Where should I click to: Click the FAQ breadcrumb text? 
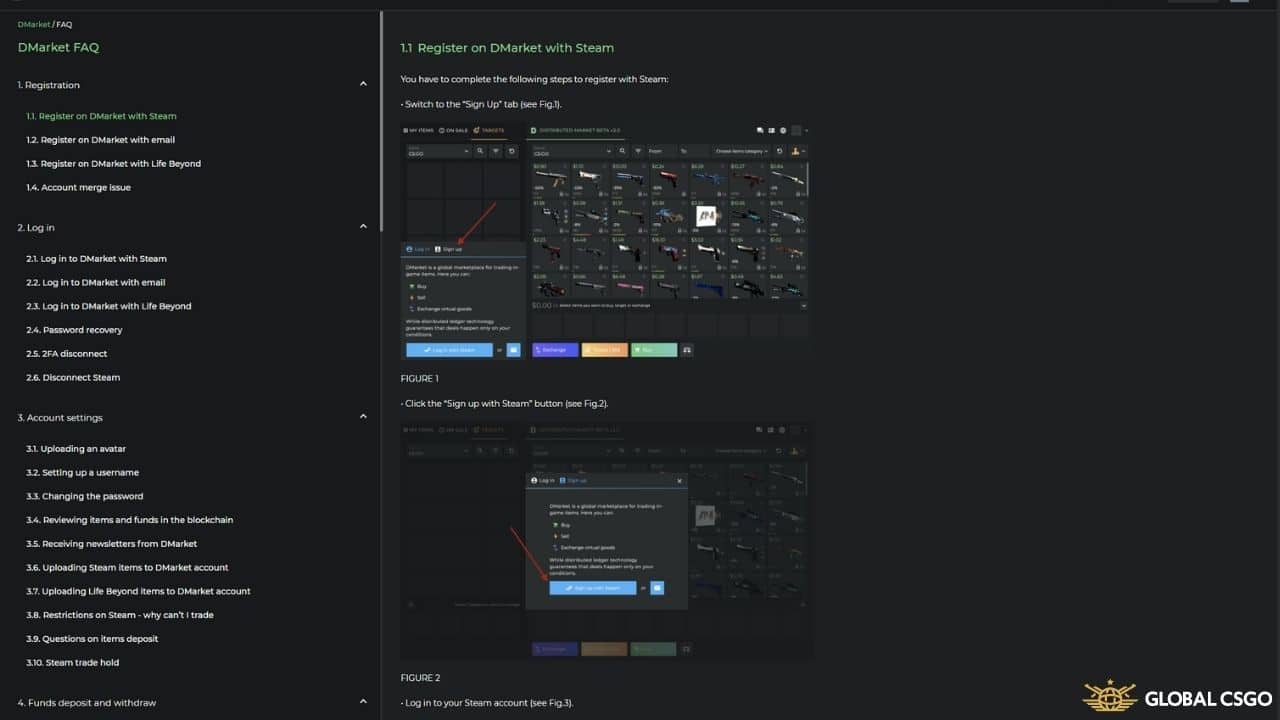(x=64, y=24)
